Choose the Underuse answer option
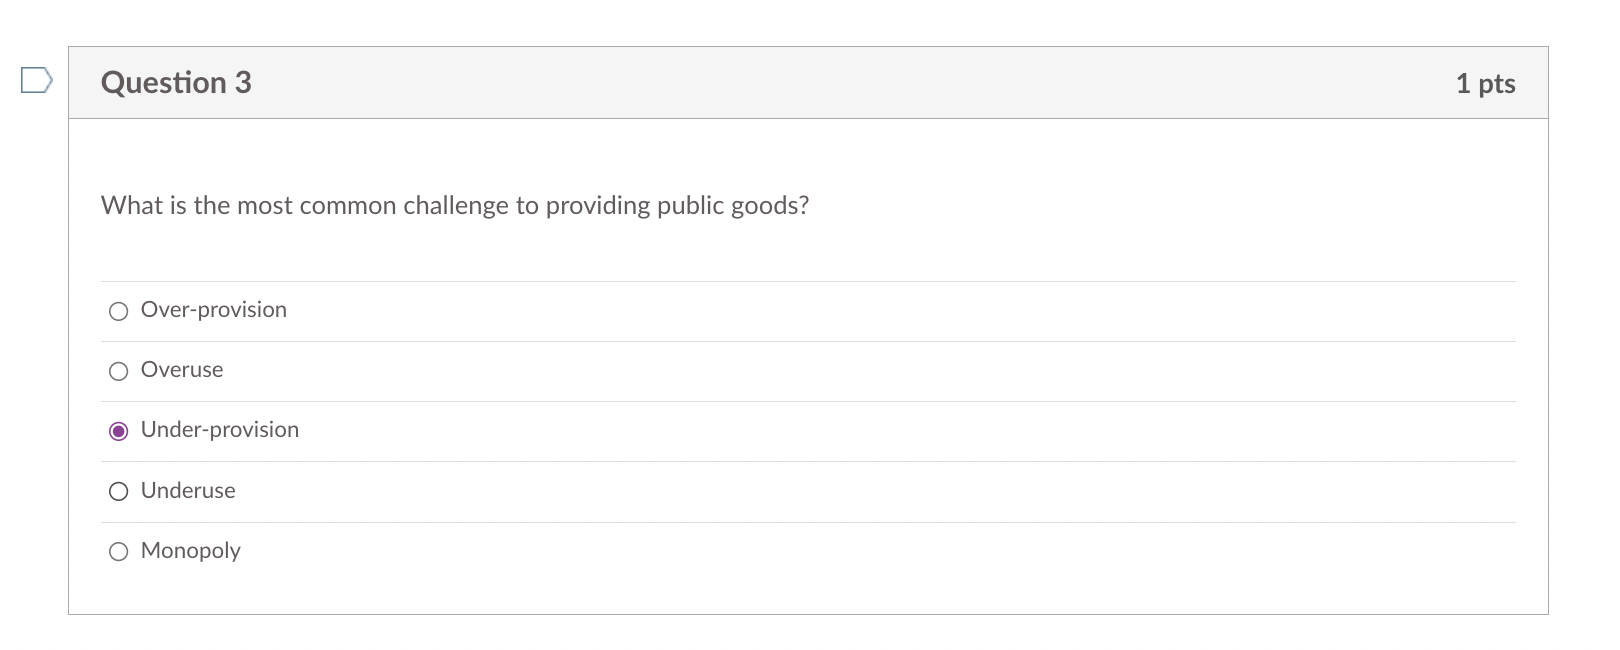The width and height of the screenshot is (1620, 650). (x=118, y=490)
